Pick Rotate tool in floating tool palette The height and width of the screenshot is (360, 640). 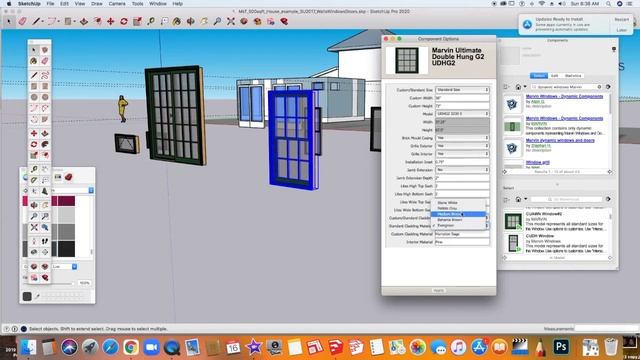34,144
